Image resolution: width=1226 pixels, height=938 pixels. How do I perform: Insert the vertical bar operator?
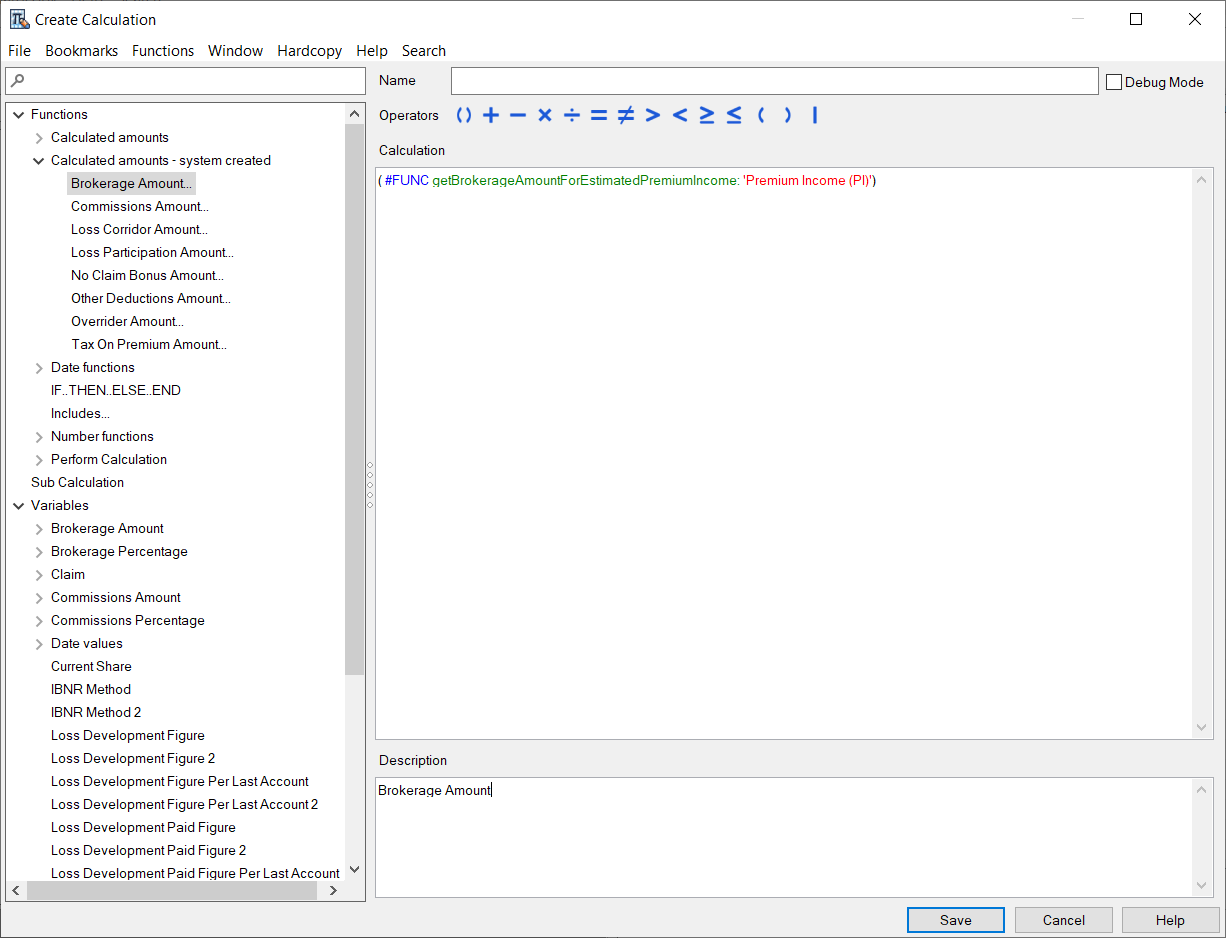click(x=814, y=116)
